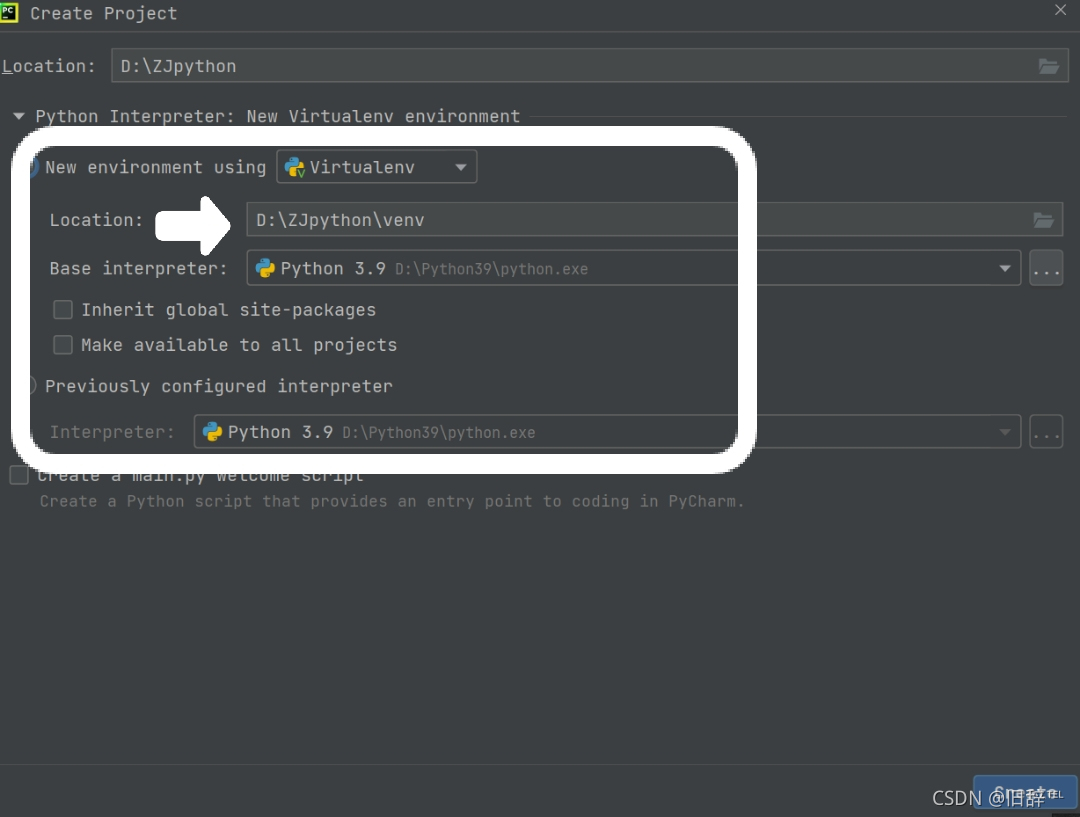Click the 'Inherit global site-packages' label
The height and width of the screenshot is (817, 1080).
[x=229, y=310]
